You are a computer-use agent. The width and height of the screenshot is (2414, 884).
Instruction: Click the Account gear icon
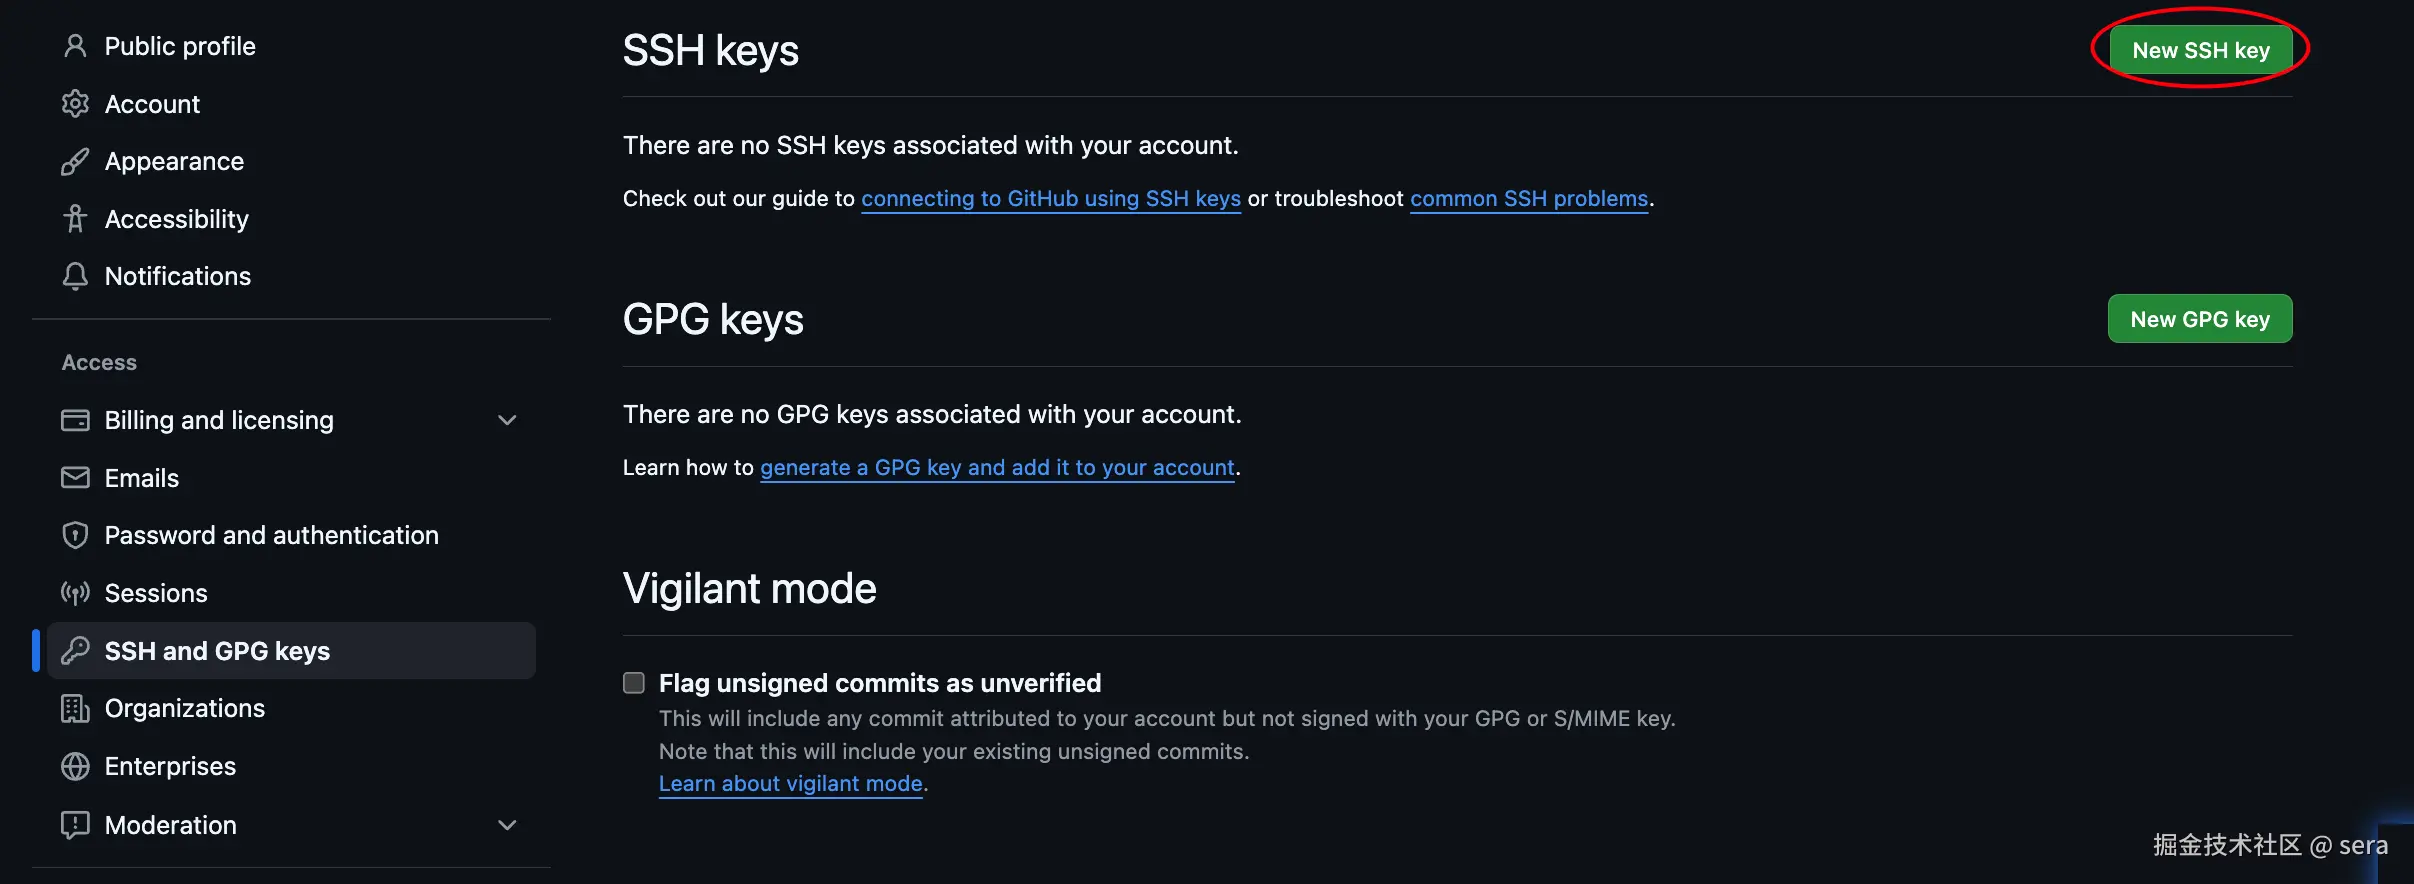coord(75,103)
